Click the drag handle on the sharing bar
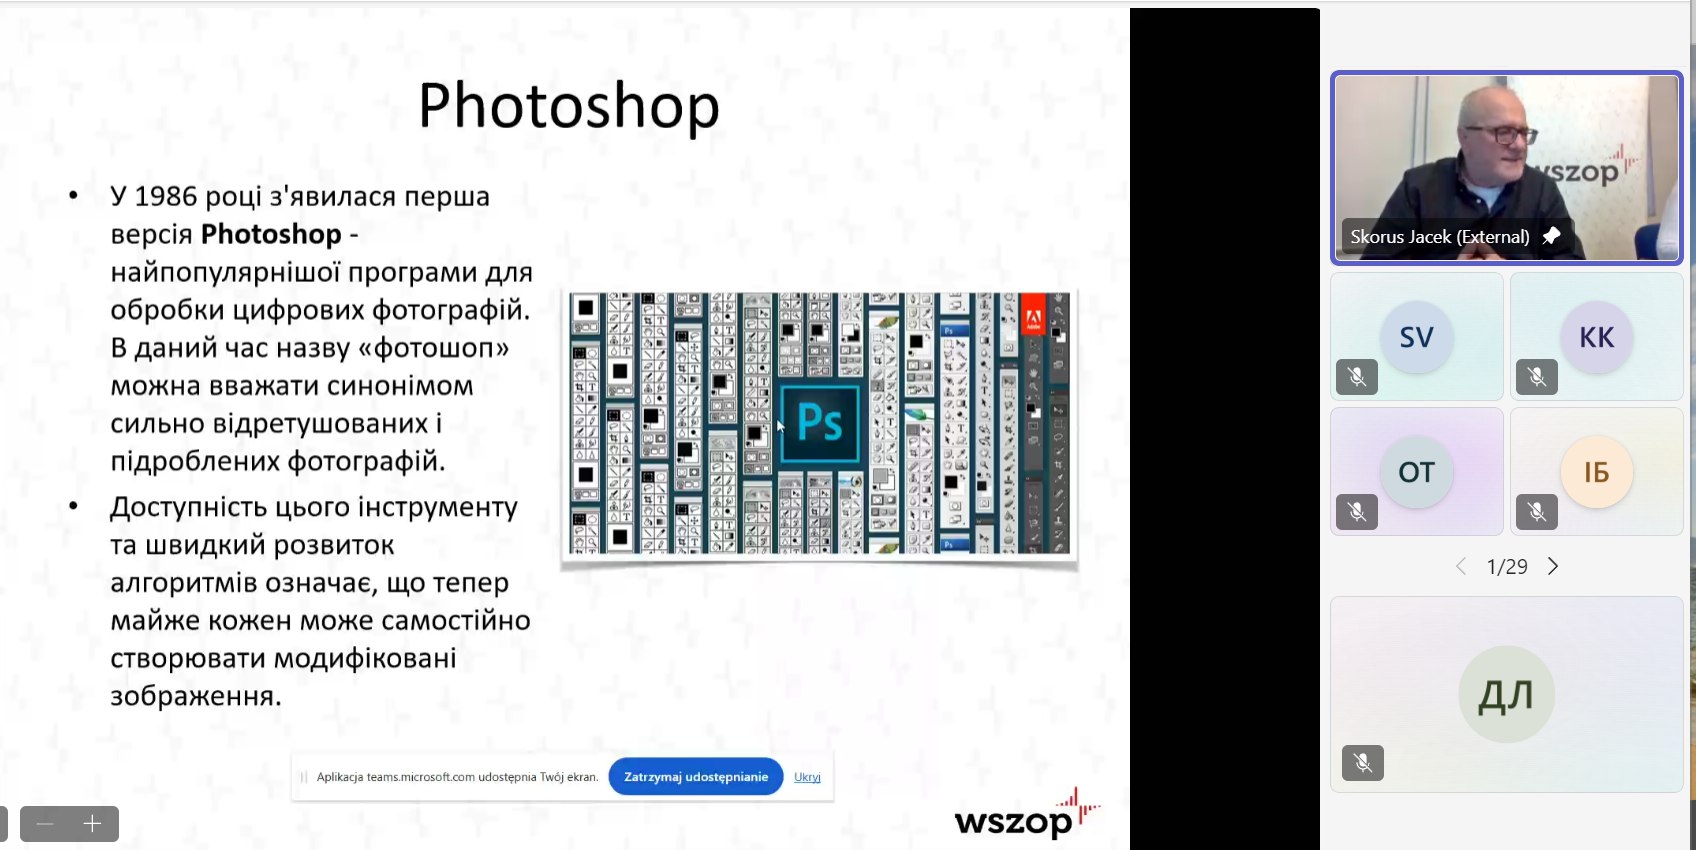1696x850 pixels. 304,777
